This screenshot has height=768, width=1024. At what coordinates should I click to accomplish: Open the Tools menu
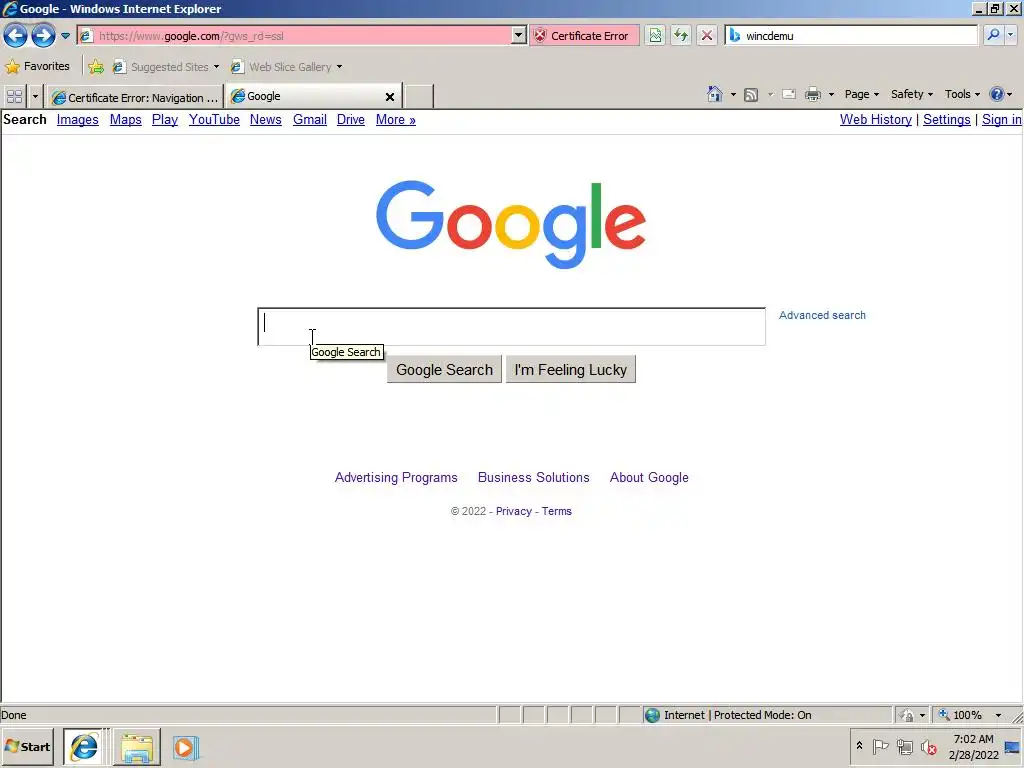(962, 94)
